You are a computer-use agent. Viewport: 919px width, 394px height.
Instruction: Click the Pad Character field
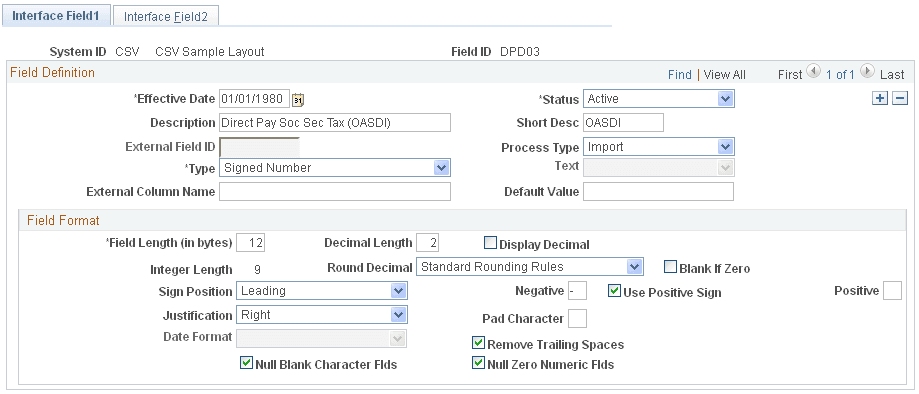[577, 318]
